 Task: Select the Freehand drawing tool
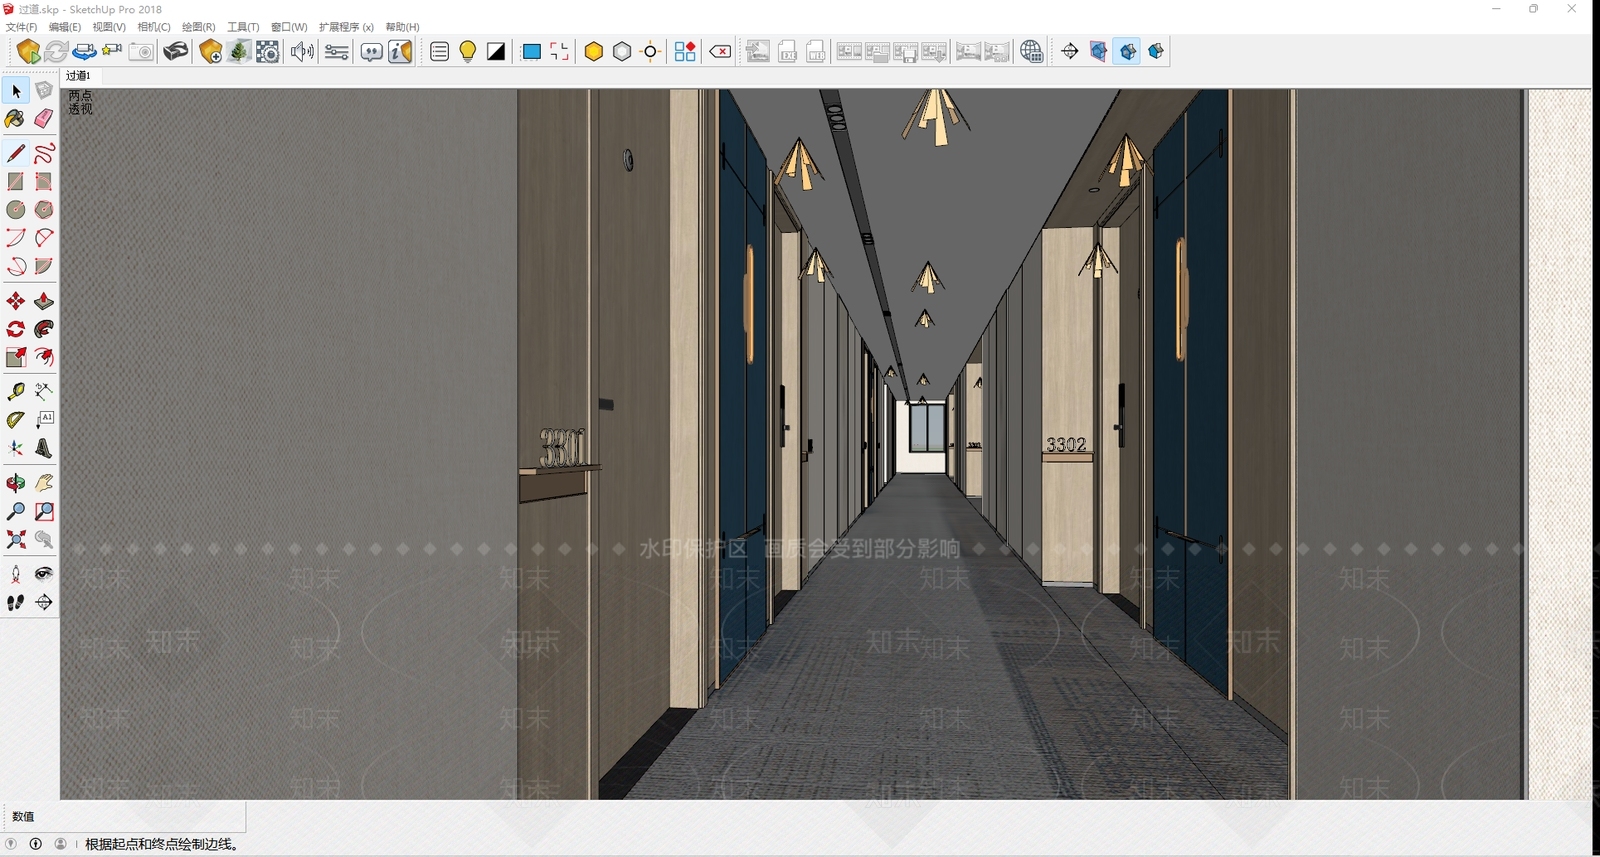[44, 153]
